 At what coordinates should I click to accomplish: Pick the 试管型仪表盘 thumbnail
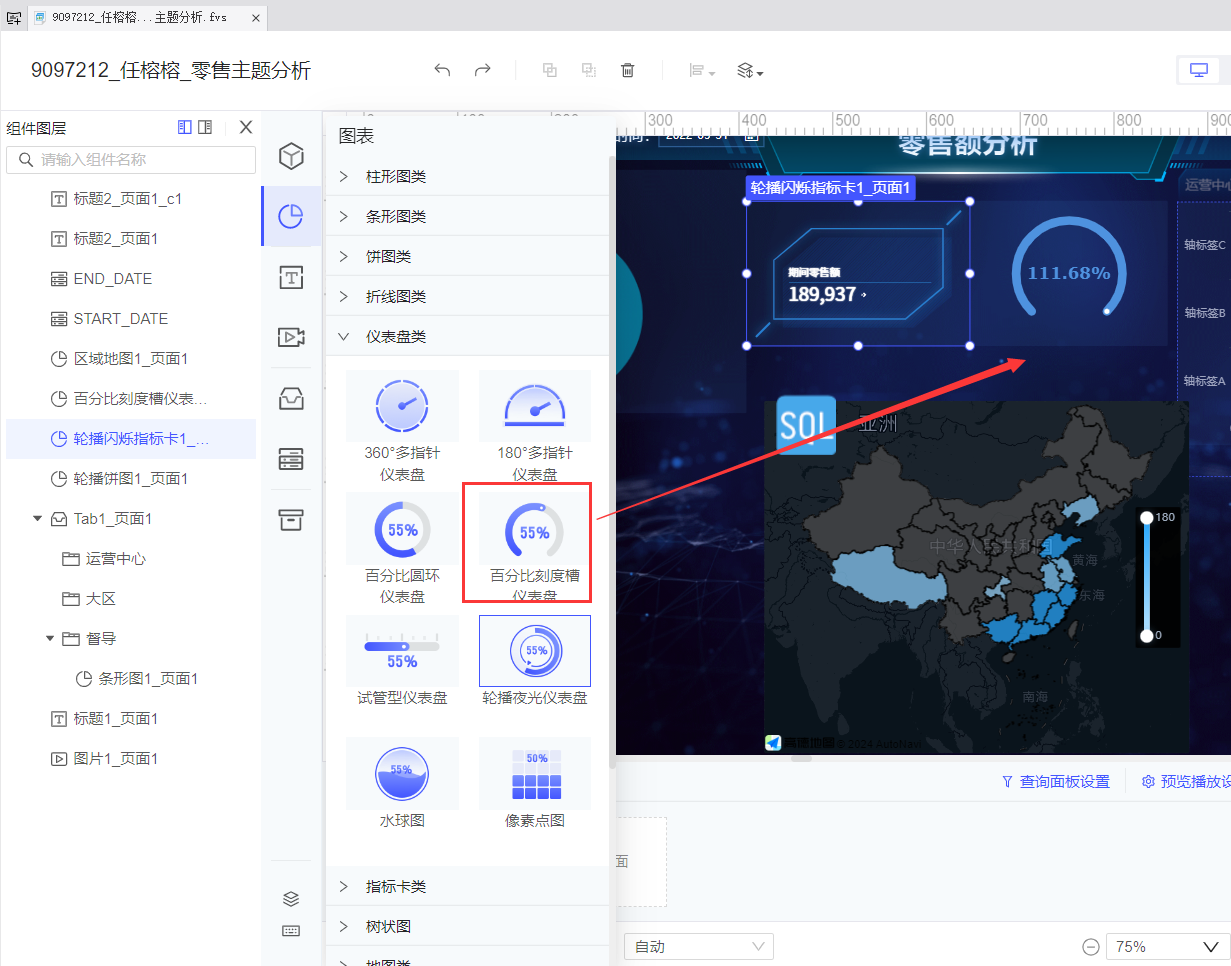pos(402,651)
